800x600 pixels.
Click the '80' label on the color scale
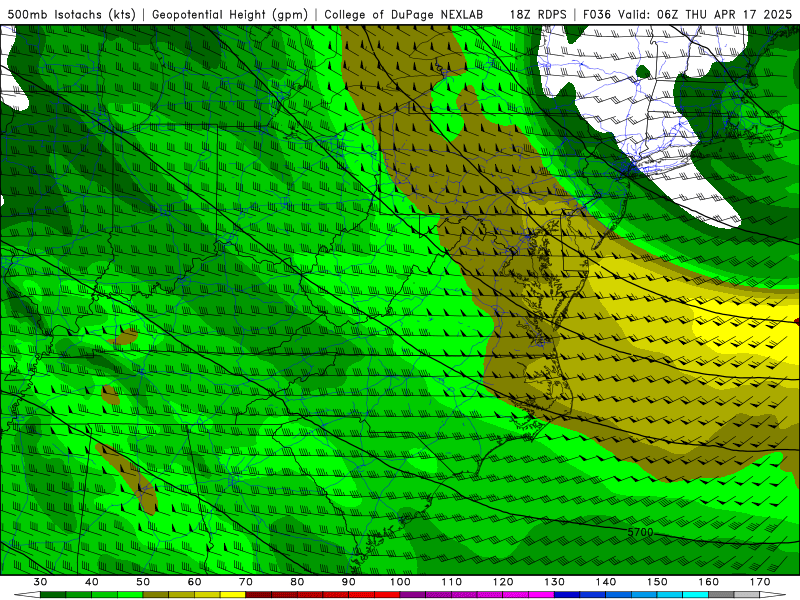pyautogui.click(x=297, y=582)
